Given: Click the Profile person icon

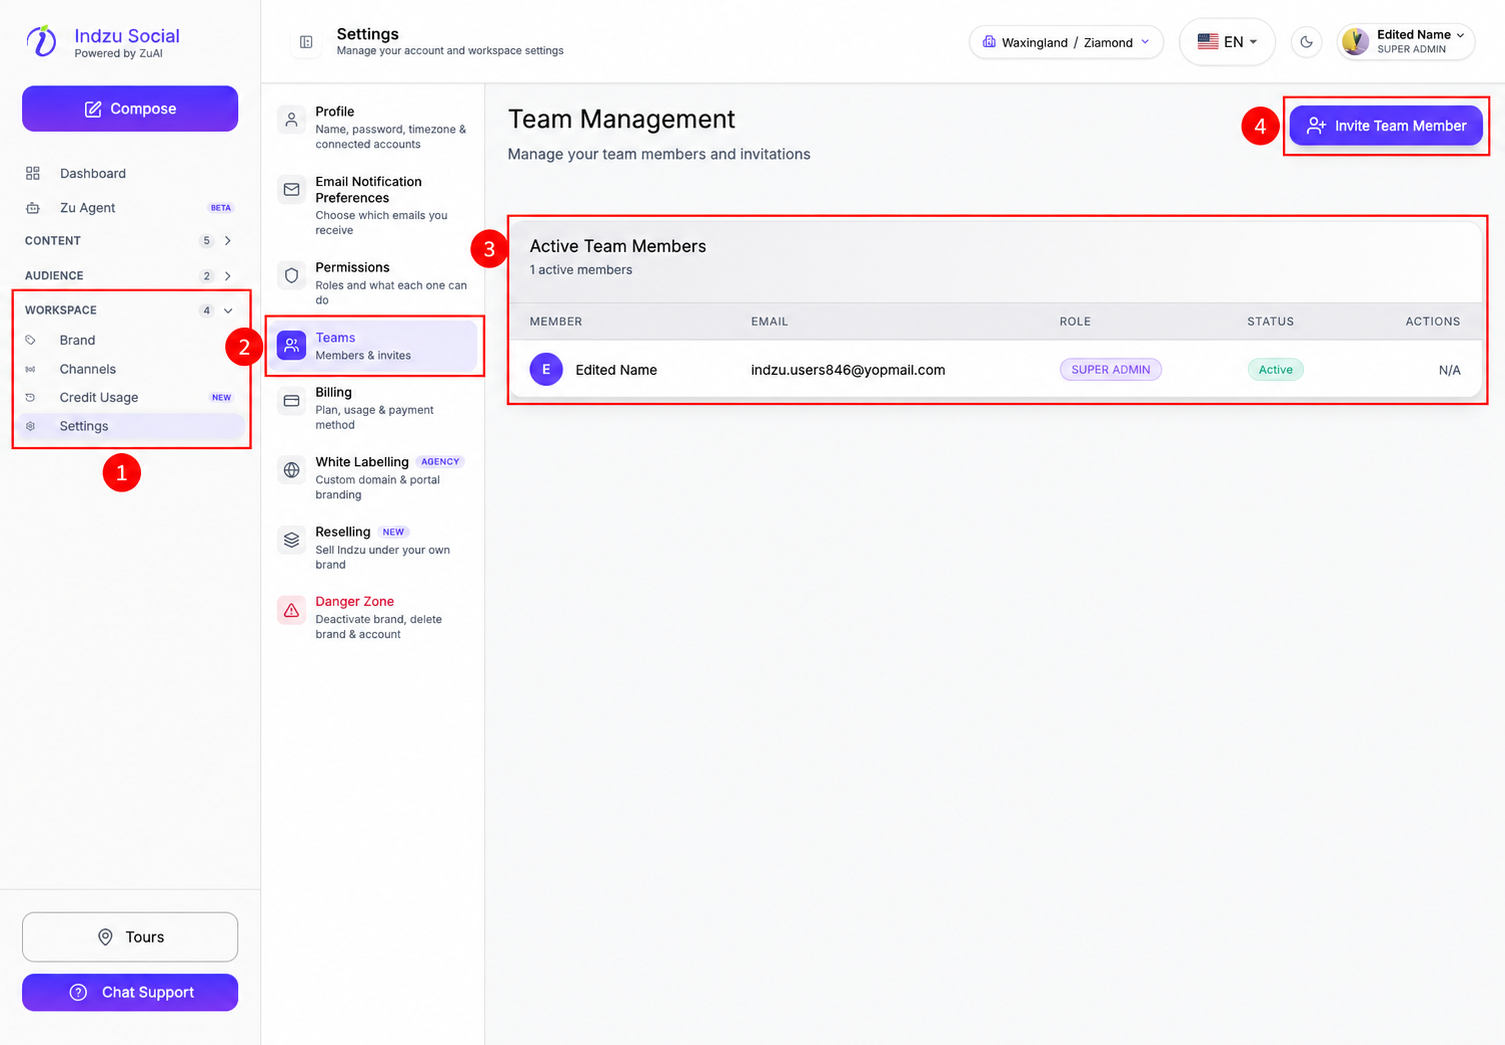Looking at the screenshot, I should pyautogui.click(x=291, y=120).
